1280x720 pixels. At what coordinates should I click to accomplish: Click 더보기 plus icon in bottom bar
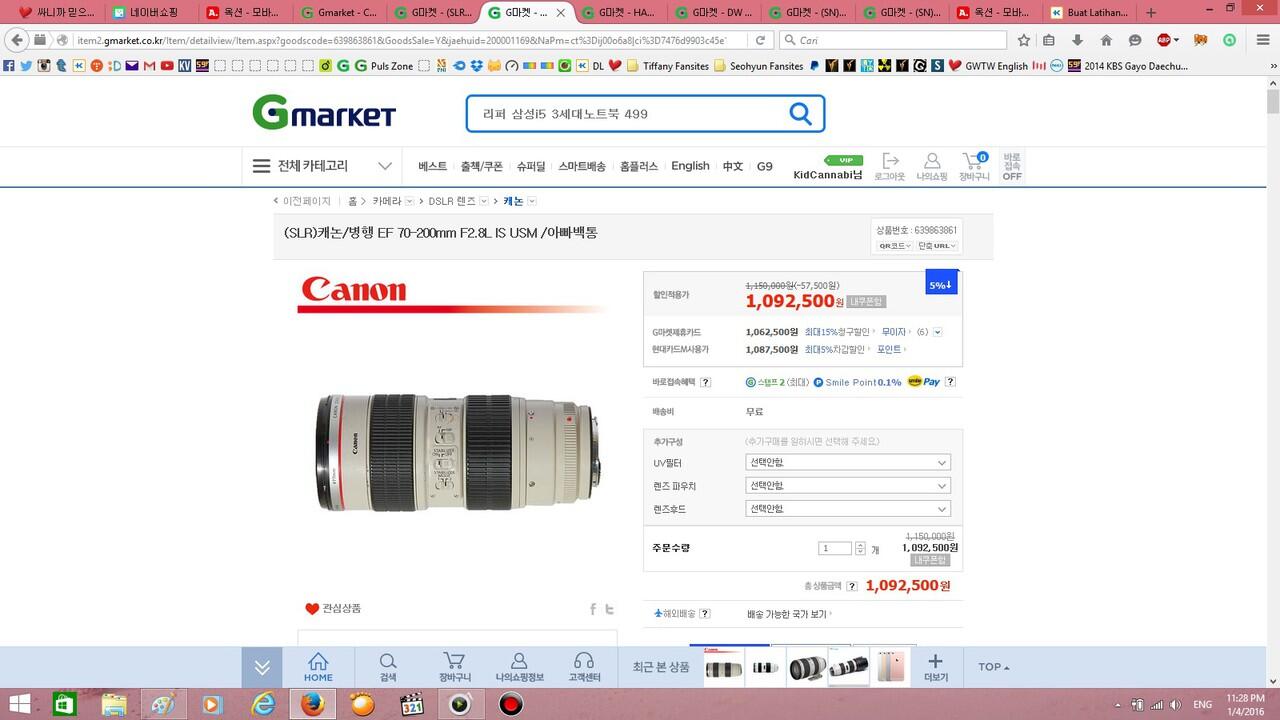click(x=935, y=668)
